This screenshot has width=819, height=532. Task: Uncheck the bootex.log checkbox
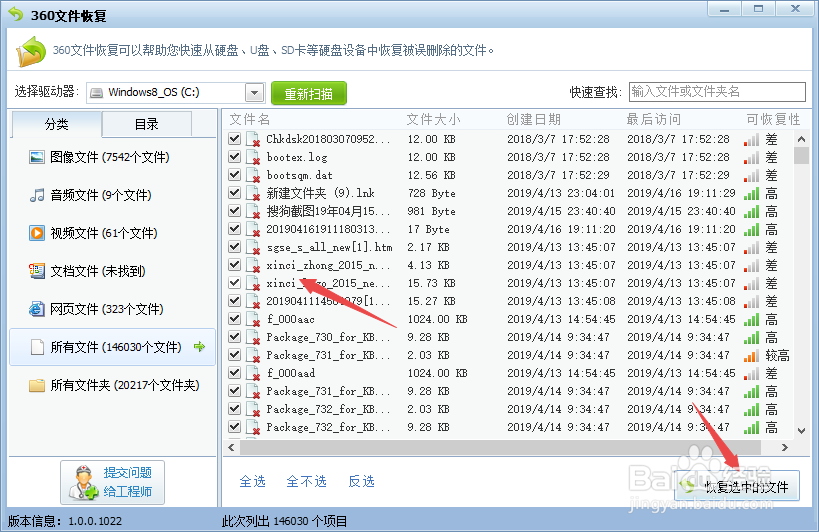click(235, 157)
